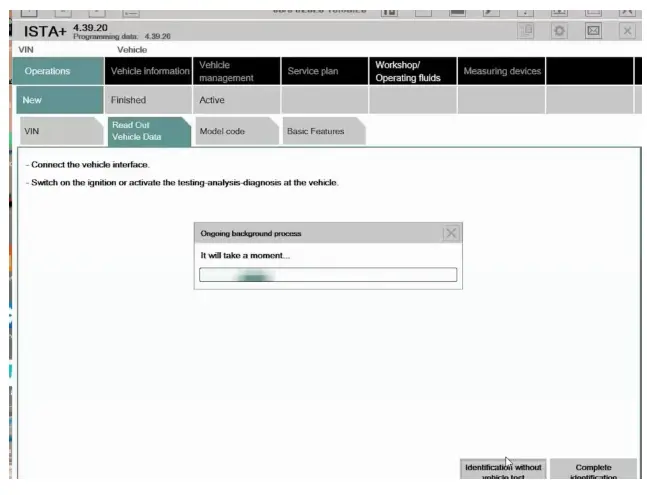This screenshot has height=495, width=647.
Task: Click the 'Connect the vehicle interface' instruction
Action: [87, 165]
